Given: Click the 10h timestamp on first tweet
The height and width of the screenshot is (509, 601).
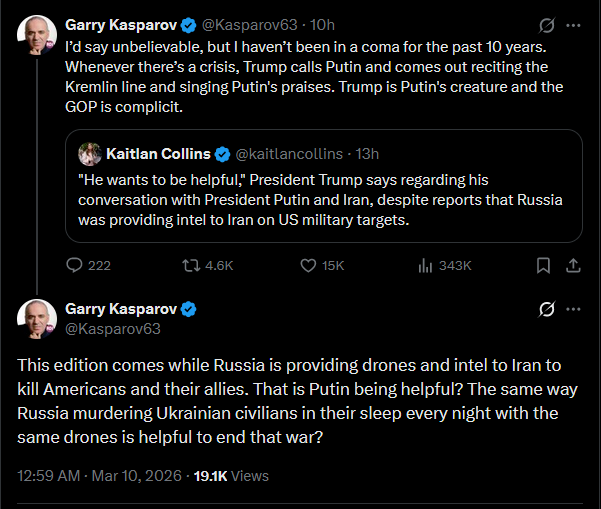Looking at the screenshot, I should pyautogui.click(x=325, y=23).
